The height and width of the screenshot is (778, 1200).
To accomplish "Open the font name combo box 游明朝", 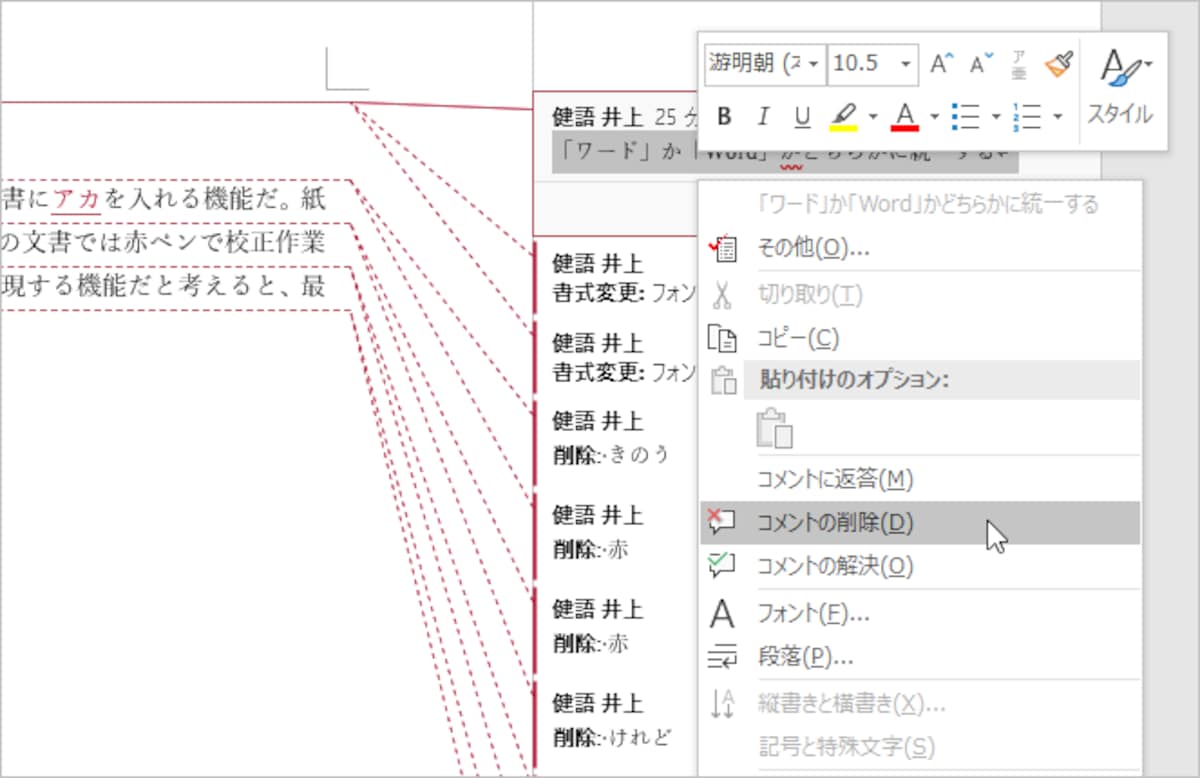I will 764,63.
